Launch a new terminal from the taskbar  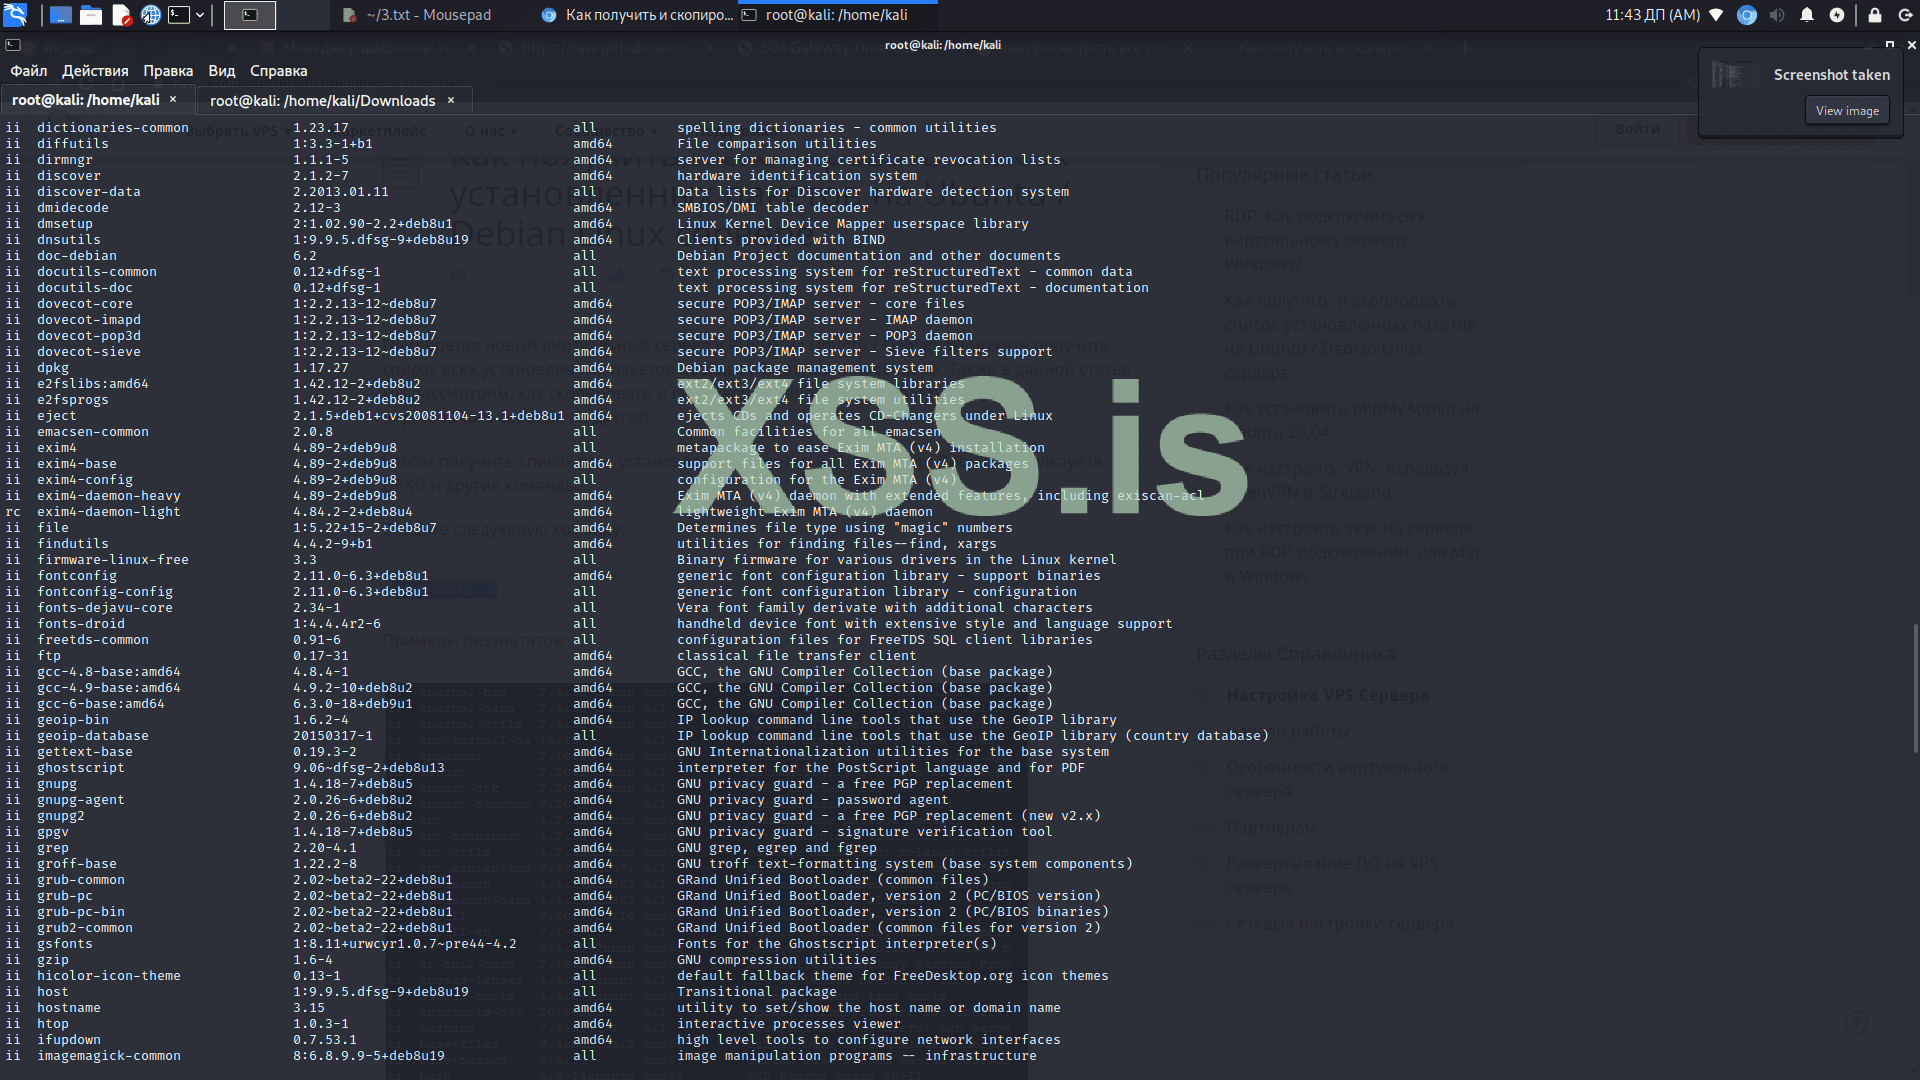(x=179, y=15)
